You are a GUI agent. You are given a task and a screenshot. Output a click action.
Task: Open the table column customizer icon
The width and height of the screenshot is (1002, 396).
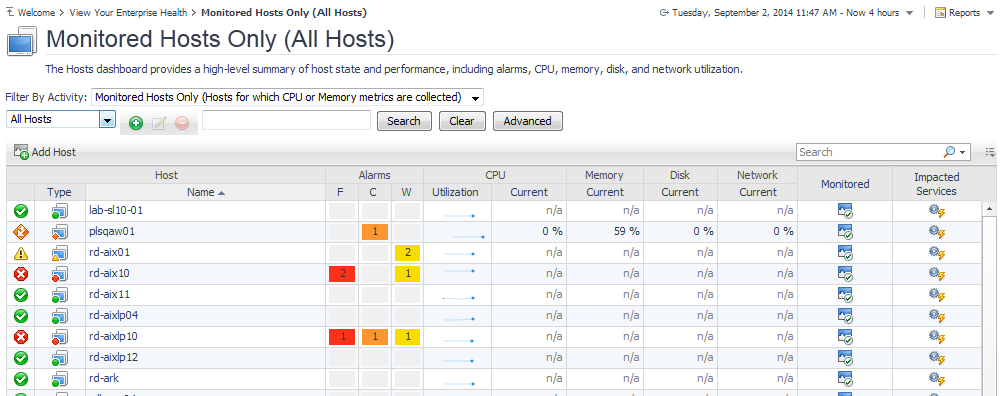pyautogui.click(x=990, y=152)
